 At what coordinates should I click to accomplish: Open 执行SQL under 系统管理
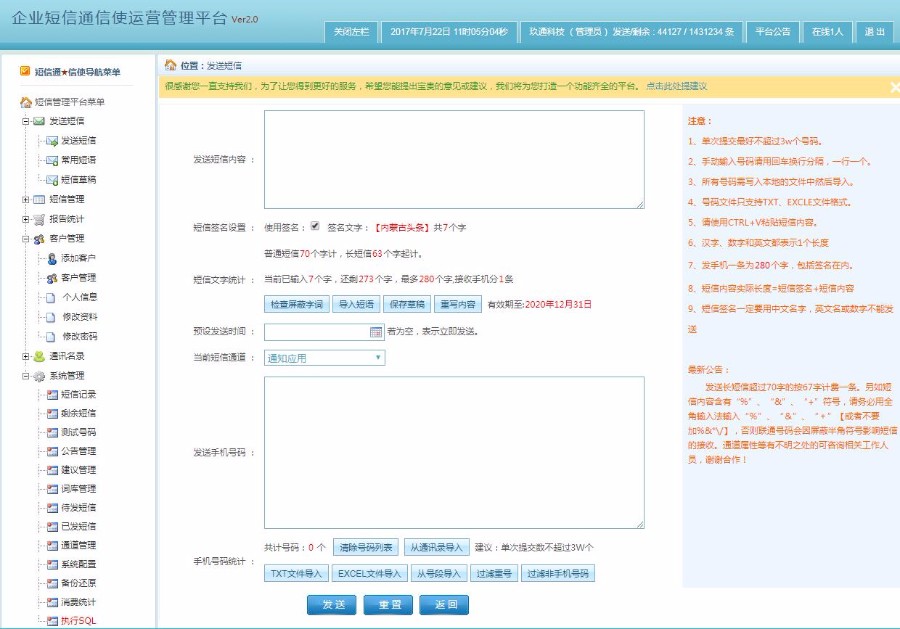78,619
